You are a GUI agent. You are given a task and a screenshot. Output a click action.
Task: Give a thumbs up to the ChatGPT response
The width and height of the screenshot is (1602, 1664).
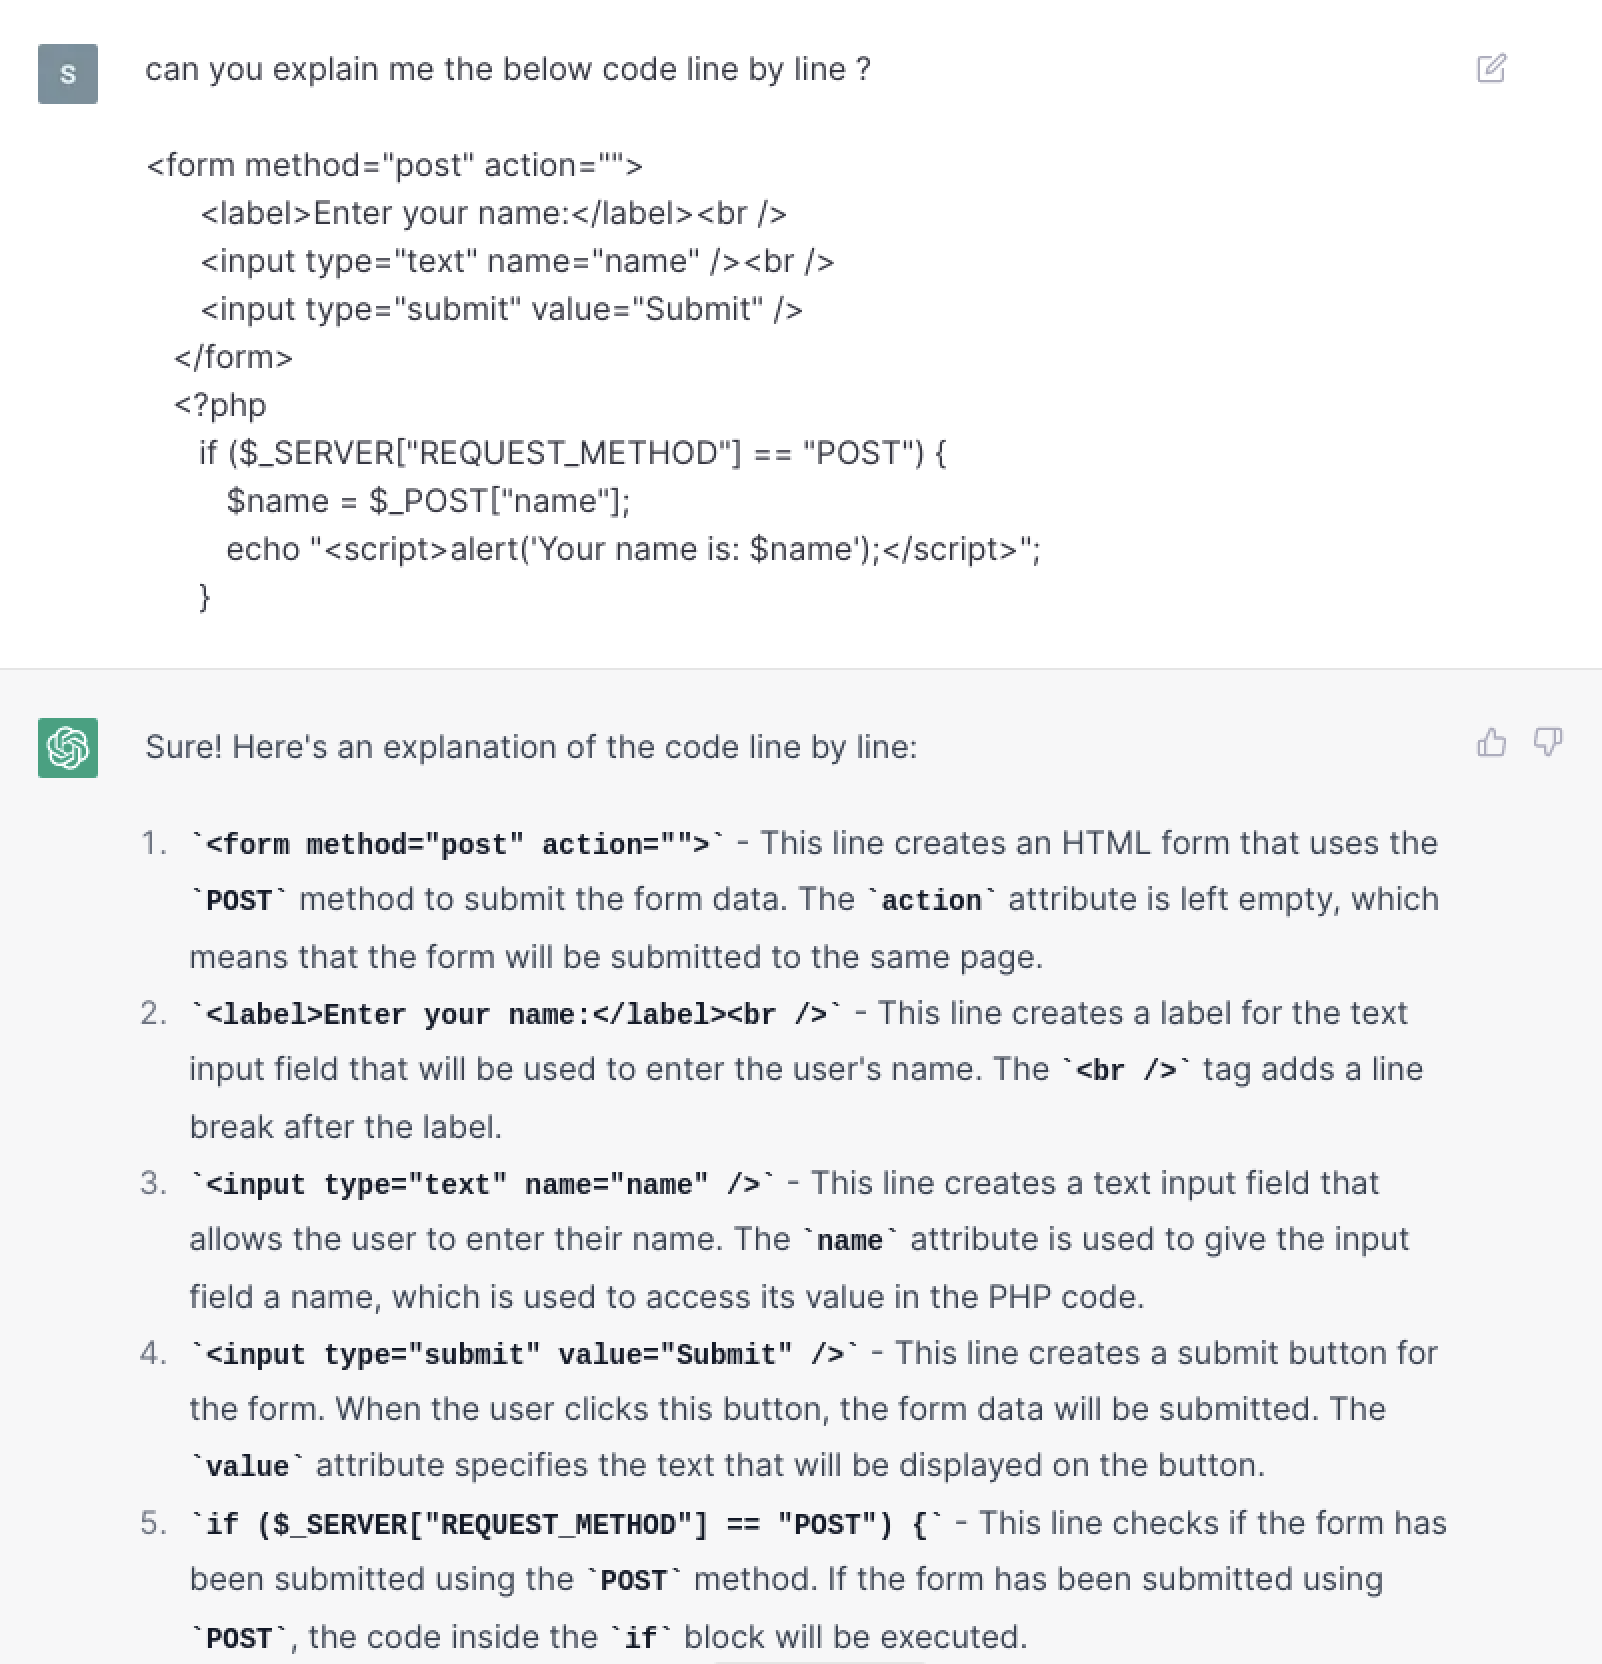point(1492,743)
